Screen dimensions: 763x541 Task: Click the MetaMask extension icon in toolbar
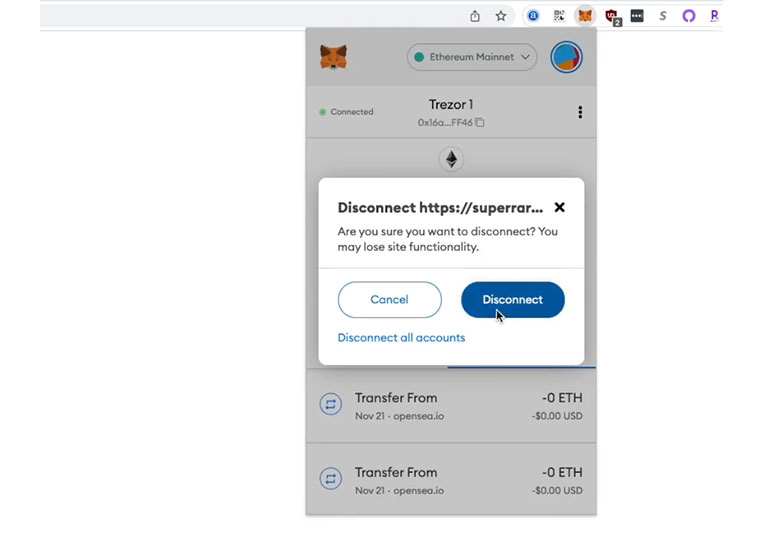click(585, 16)
